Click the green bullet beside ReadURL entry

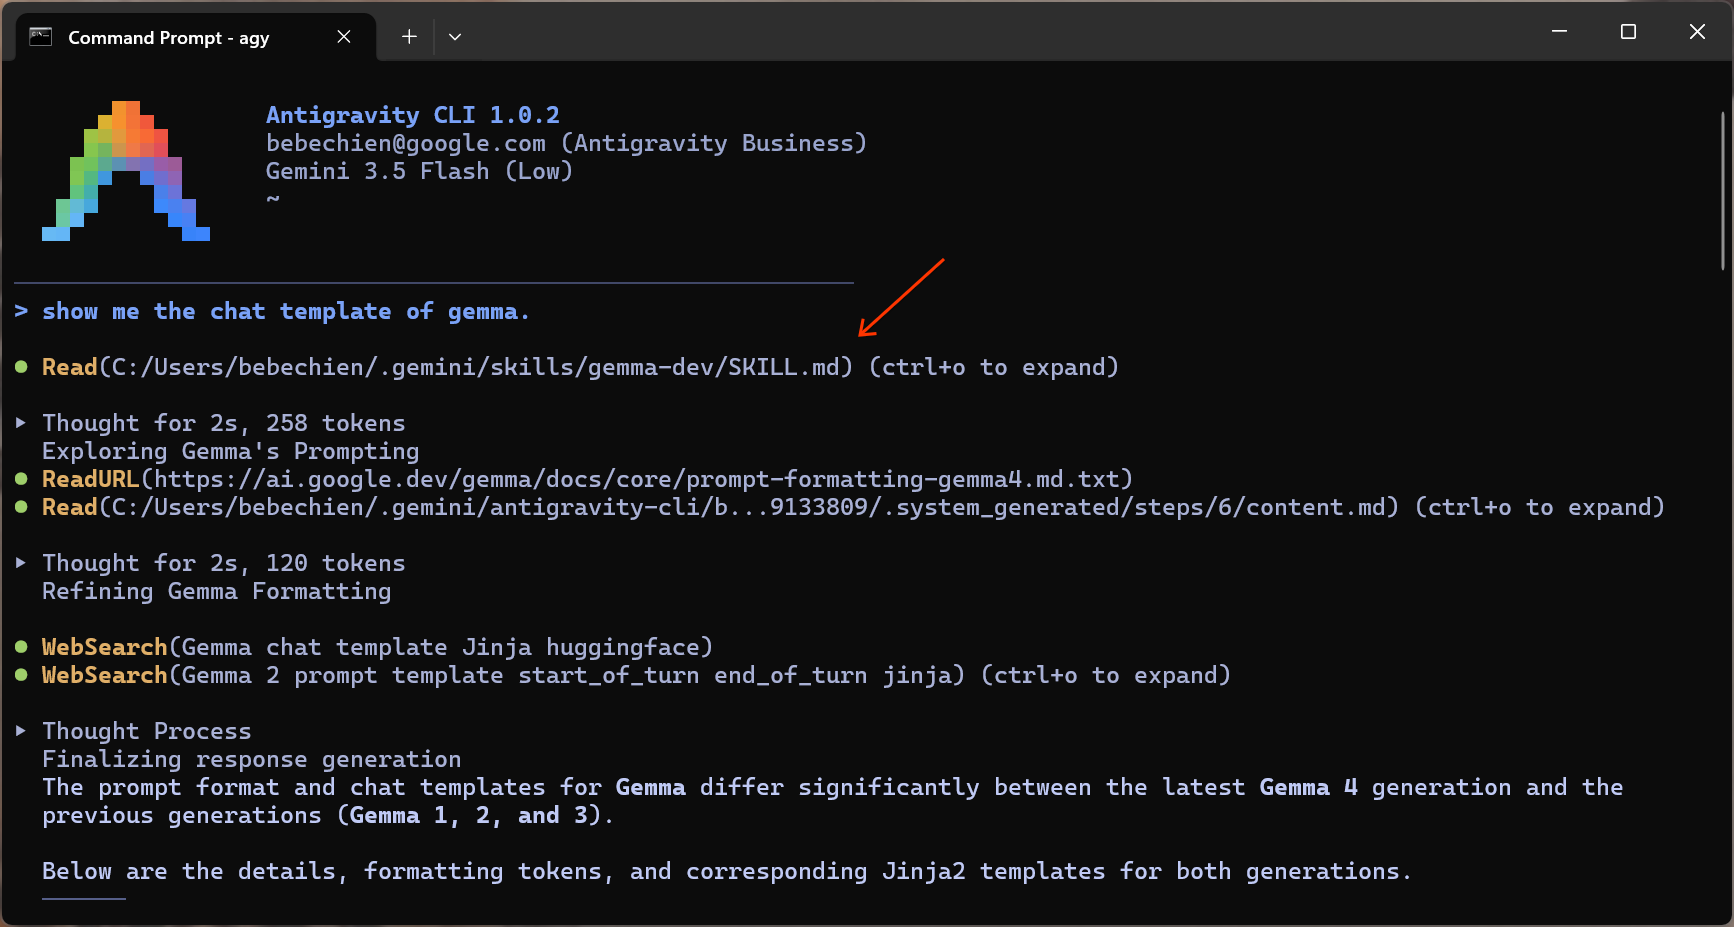[21, 479]
